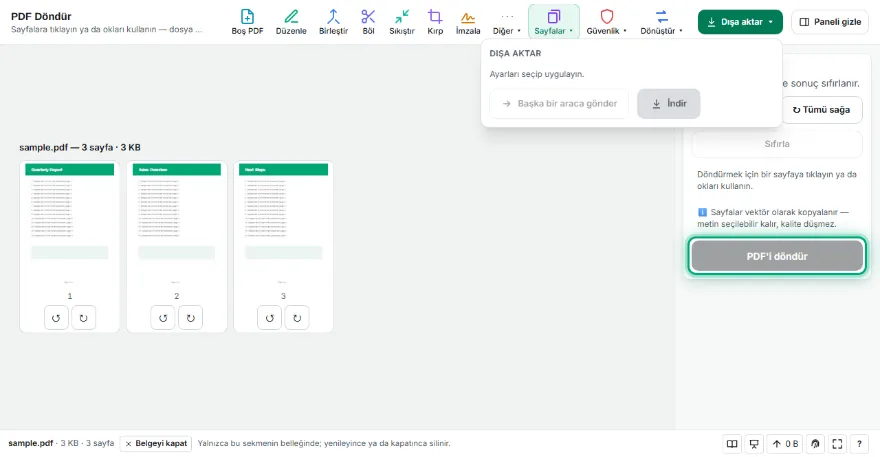Select the Düzenle pencil tool
This screenshot has width=880, height=457.
point(291,22)
